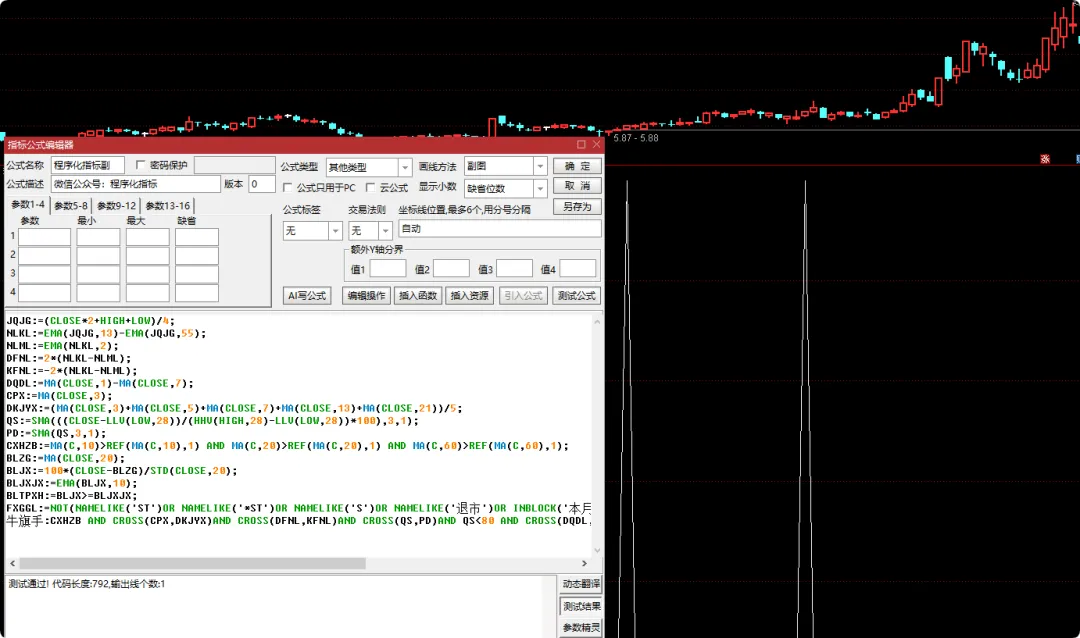Screen dimensions: 1080x638
Task: Switch to the 参数13-16 tab
Action: 167,205
